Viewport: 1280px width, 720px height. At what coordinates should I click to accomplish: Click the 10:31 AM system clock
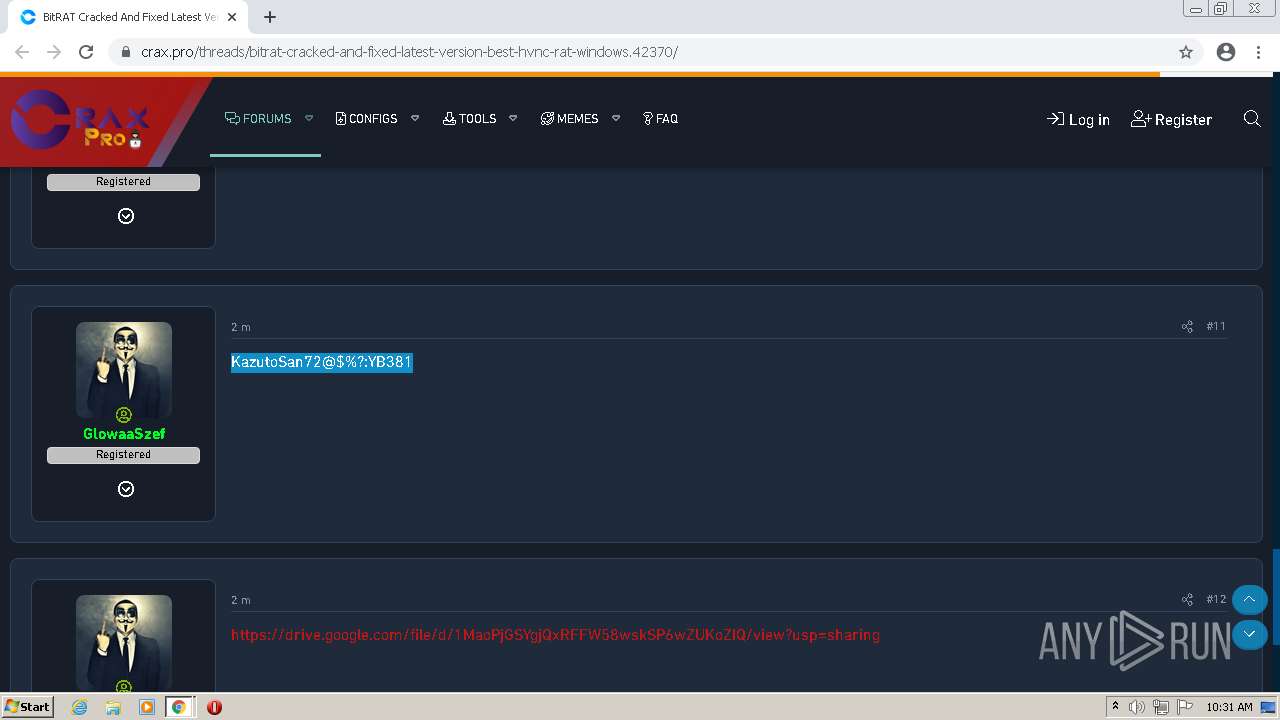coord(1229,707)
